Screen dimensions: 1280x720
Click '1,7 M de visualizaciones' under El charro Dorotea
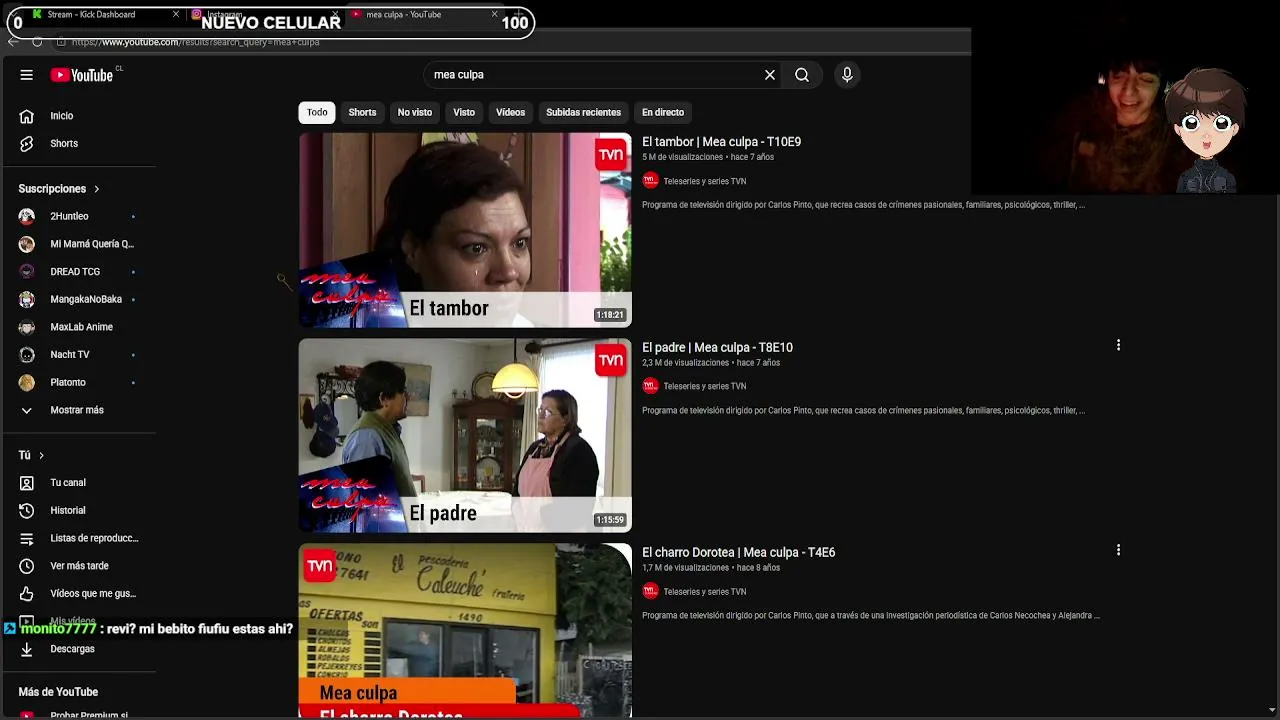685,567
